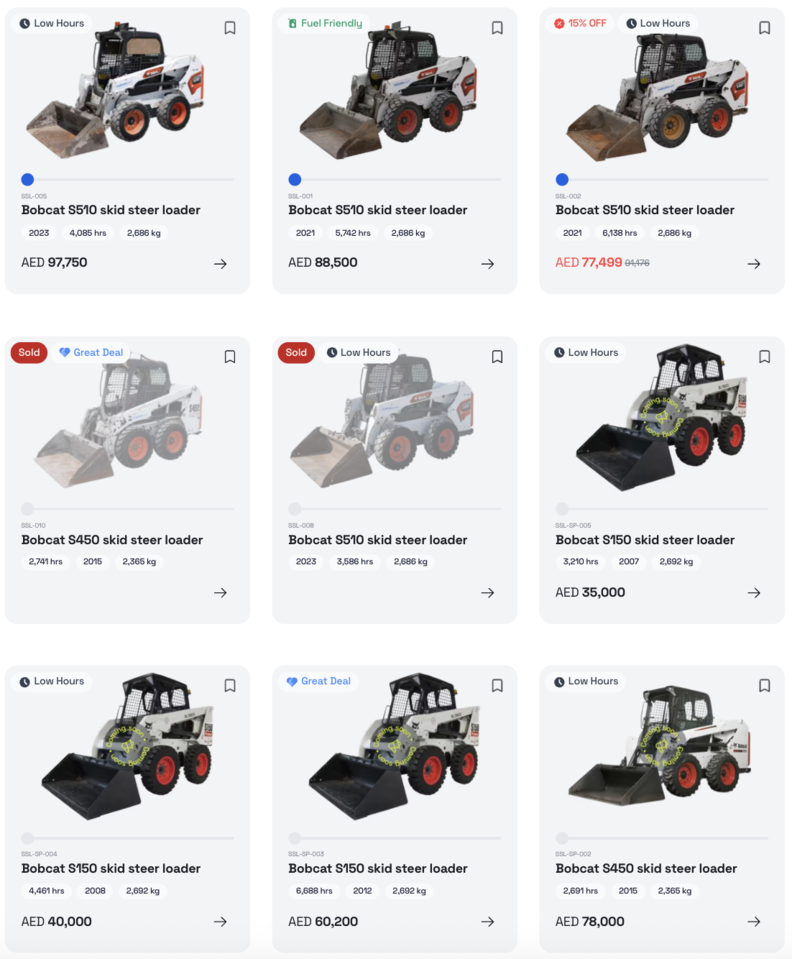Image resolution: width=792 pixels, height=959 pixels.
Task: Bookmark the AED 40,000 Bobcat S150
Action: 230,686
